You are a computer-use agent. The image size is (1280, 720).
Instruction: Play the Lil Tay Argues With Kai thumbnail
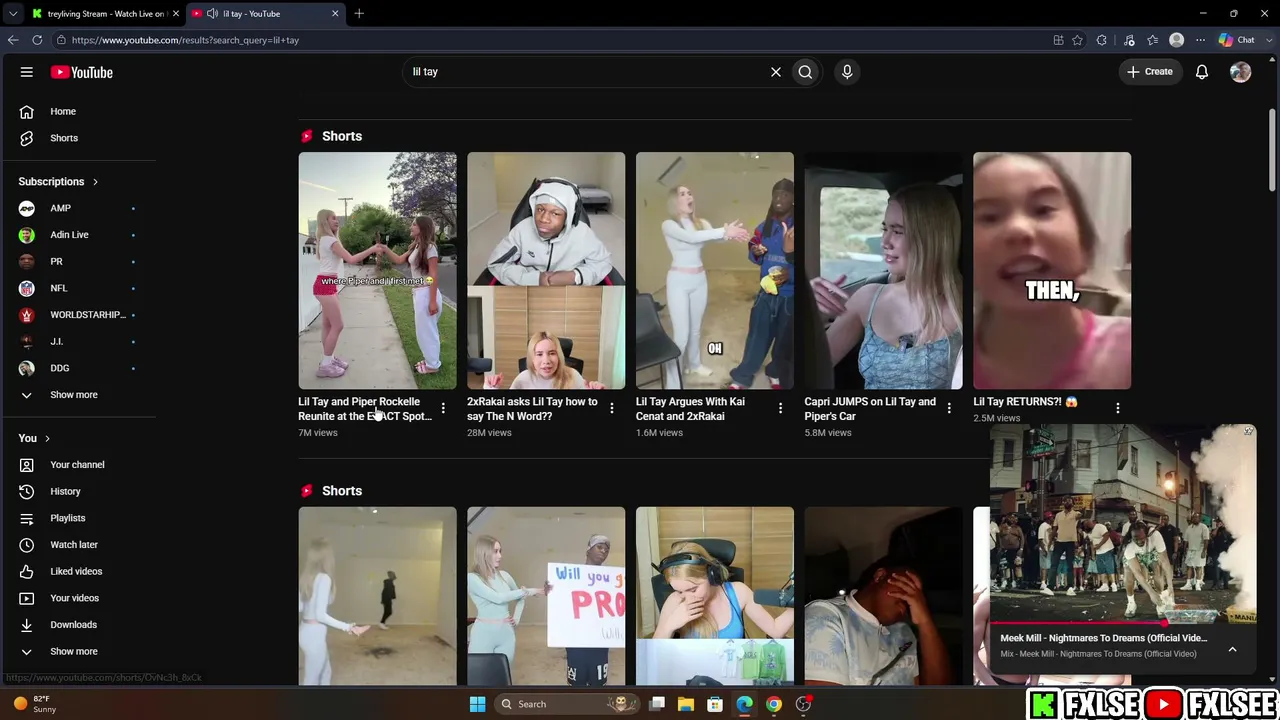pos(715,270)
